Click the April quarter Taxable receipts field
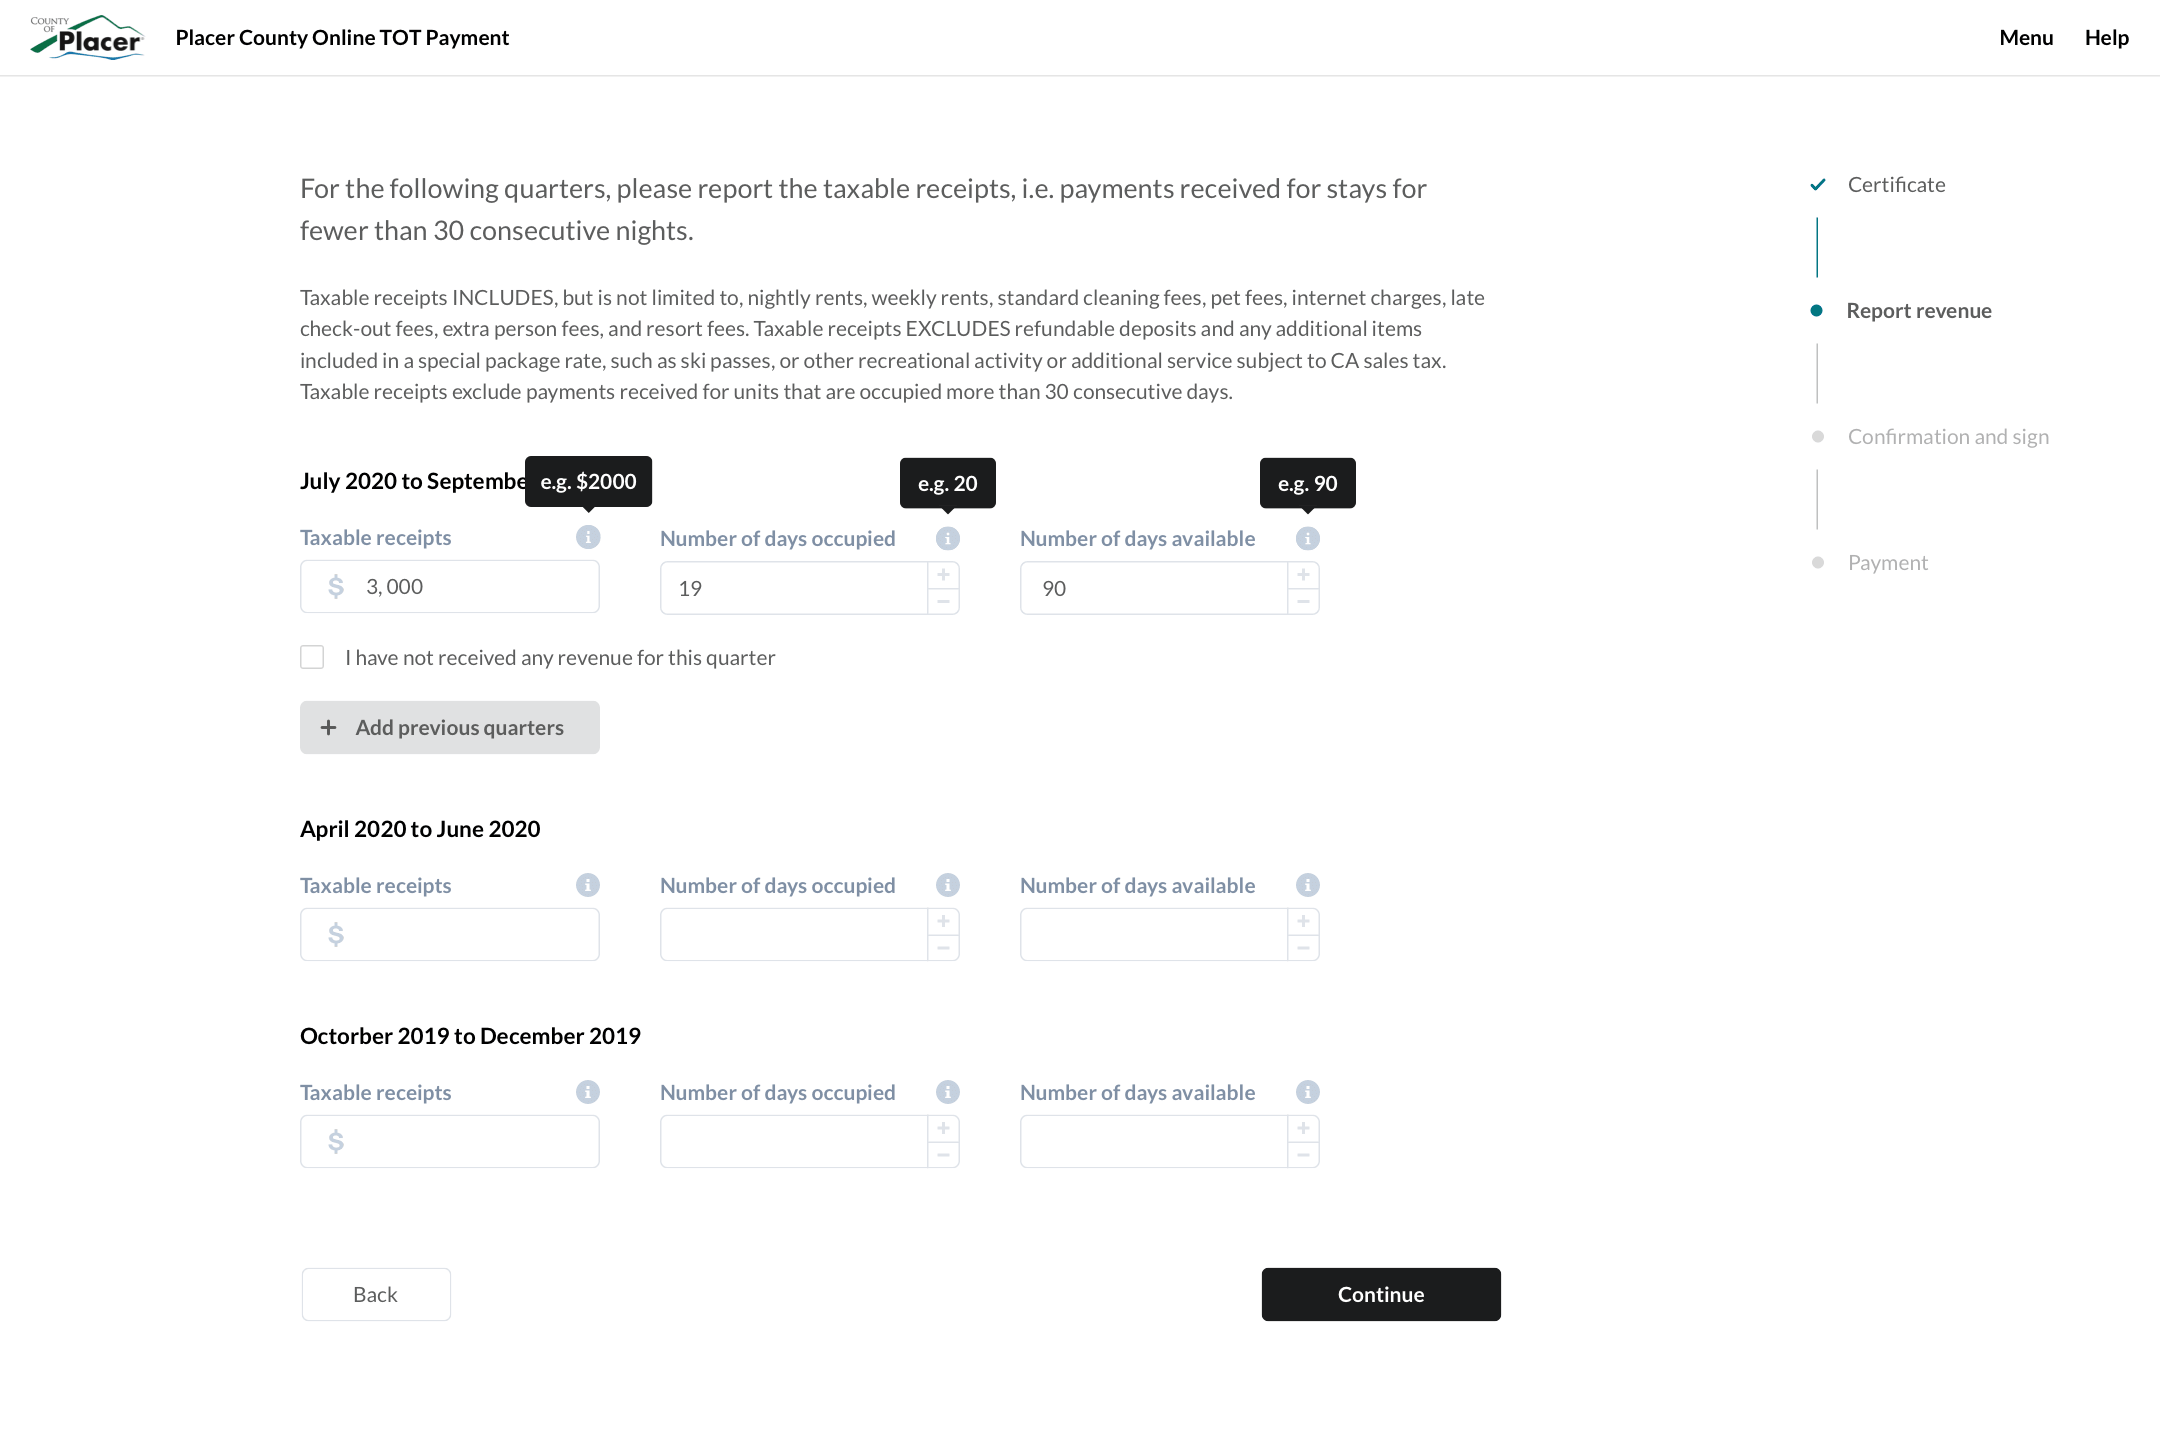The height and width of the screenshot is (1431, 2160). pos(449,933)
